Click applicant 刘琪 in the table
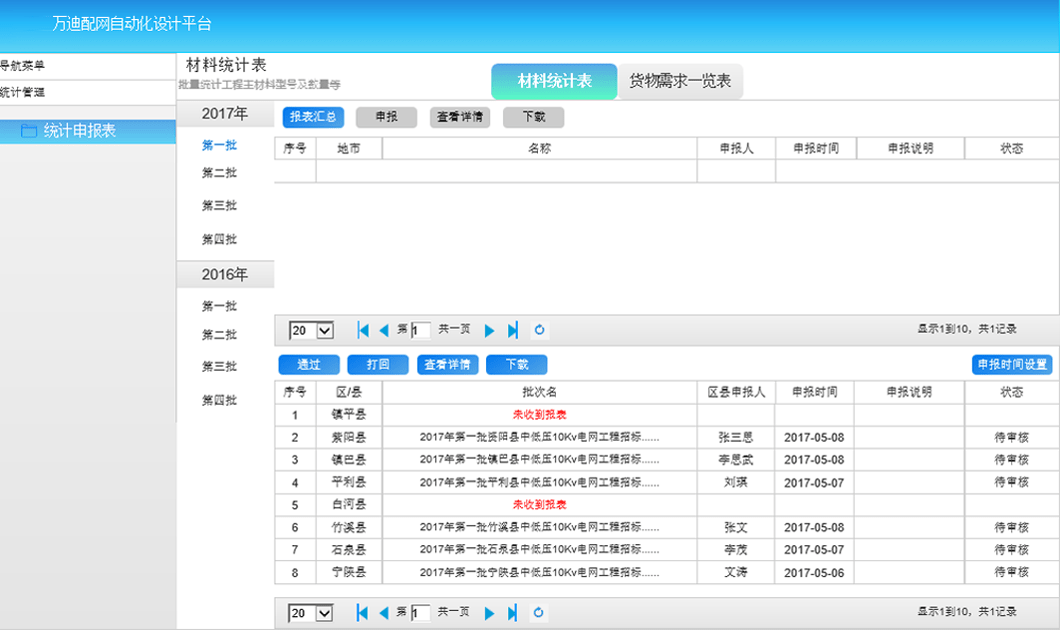The height and width of the screenshot is (630, 1060). coord(736,483)
